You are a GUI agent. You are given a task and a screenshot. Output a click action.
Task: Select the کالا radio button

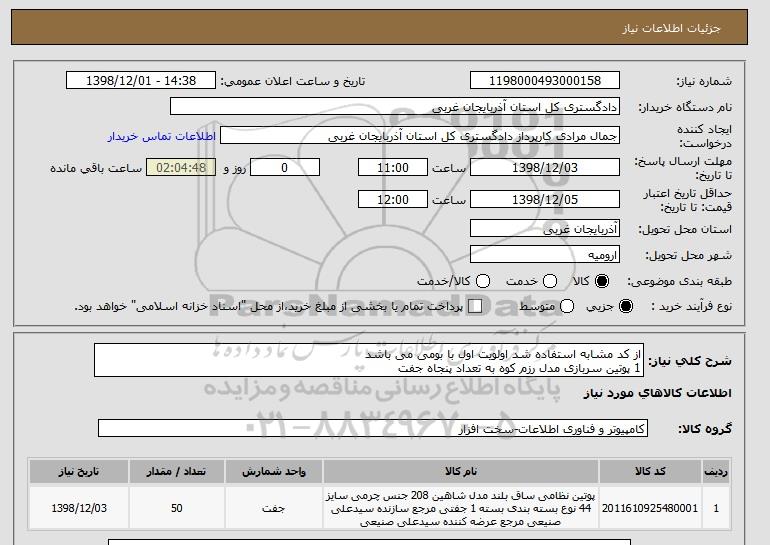pyautogui.click(x=602, y=281)
